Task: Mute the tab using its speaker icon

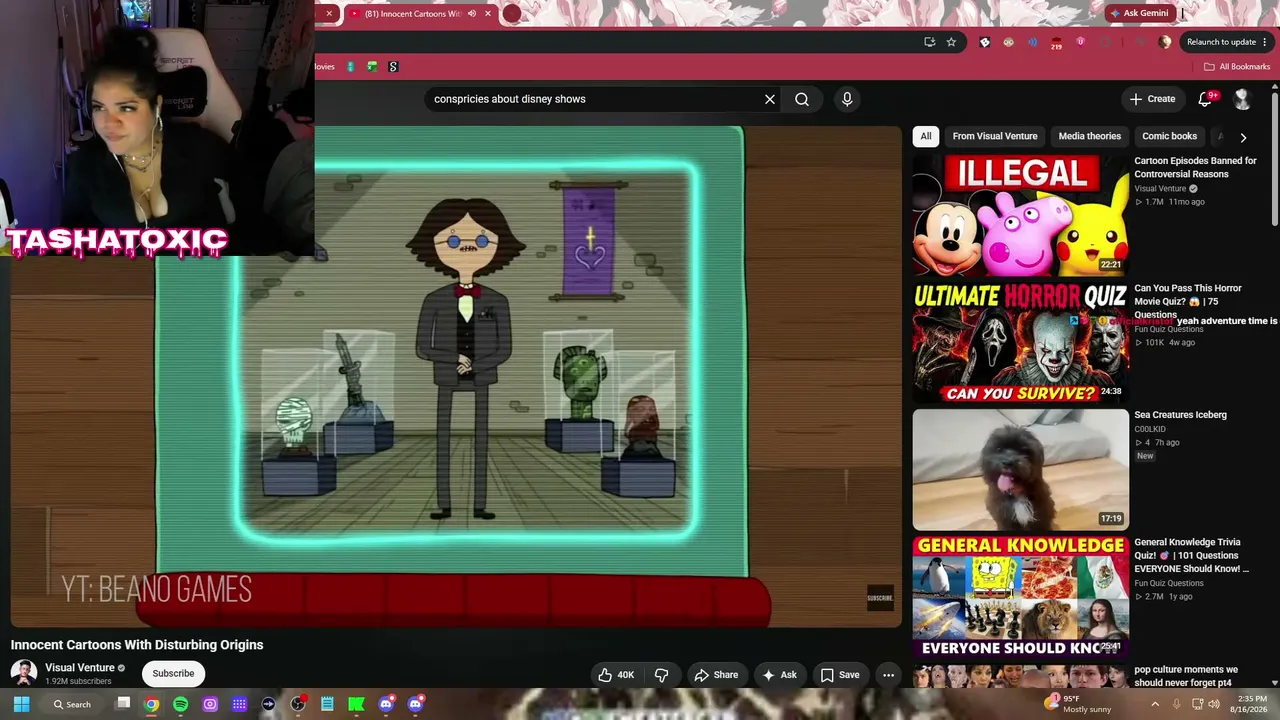Action: click(472, 14)
